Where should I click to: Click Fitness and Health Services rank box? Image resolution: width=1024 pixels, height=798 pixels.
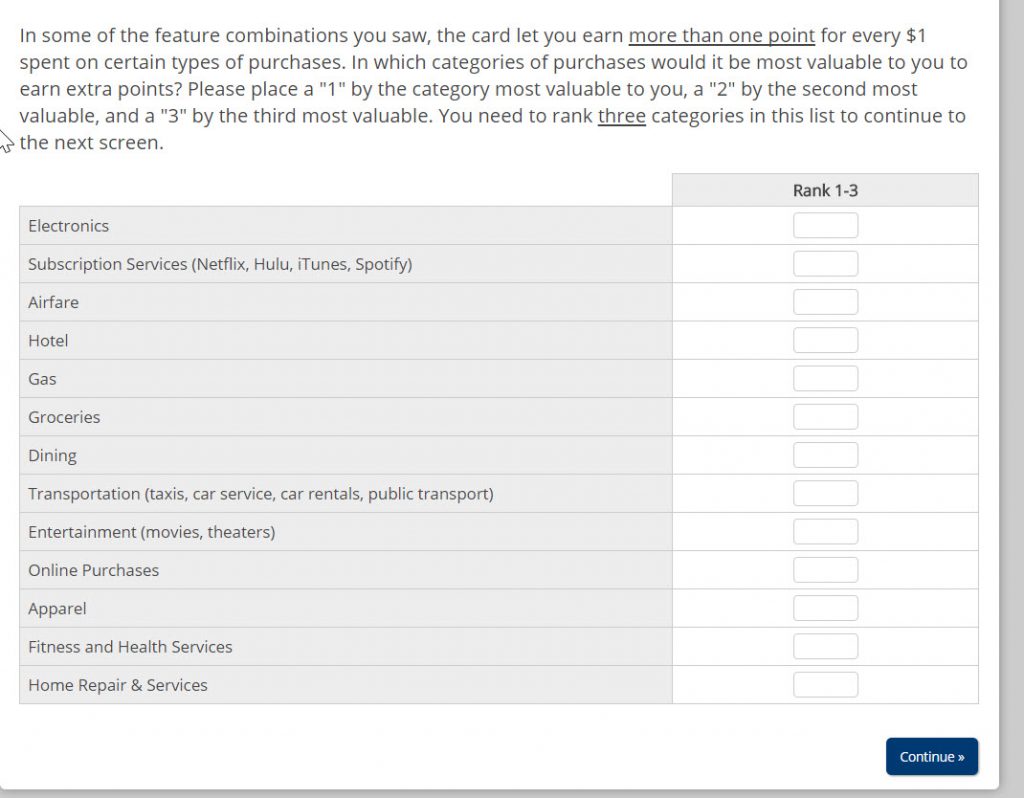tap(825, 646)
